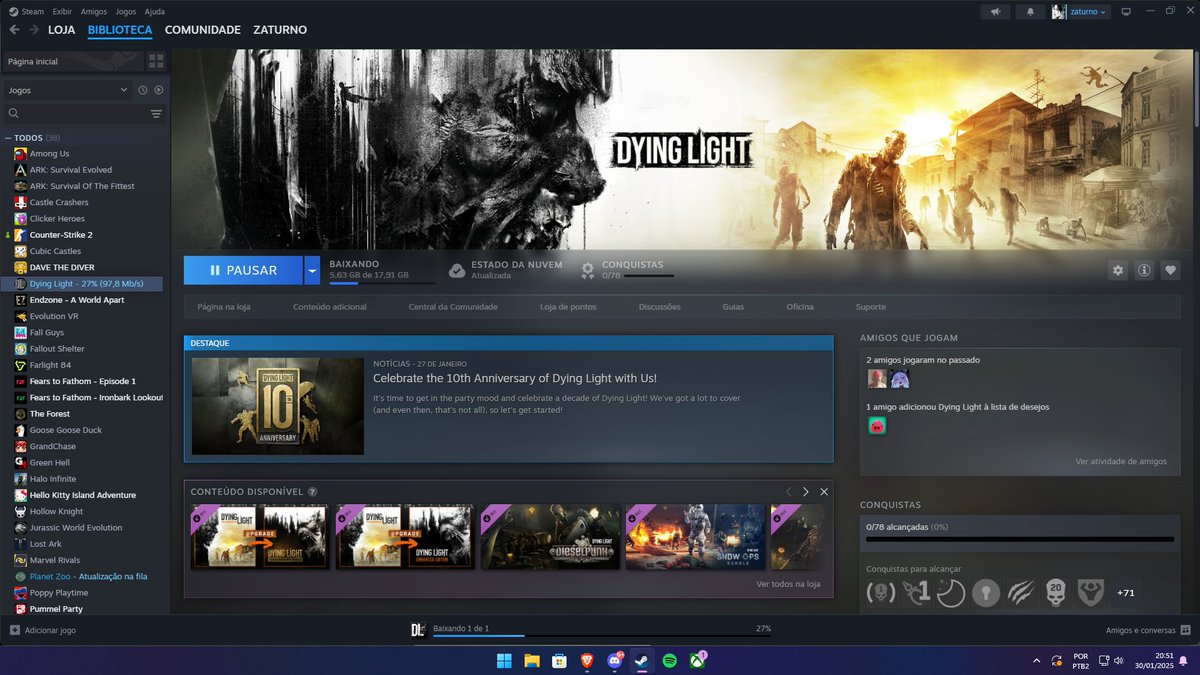Open Friends and Chat icon
This screenshot has width=1200, height=675.
tap(1186, 630)
